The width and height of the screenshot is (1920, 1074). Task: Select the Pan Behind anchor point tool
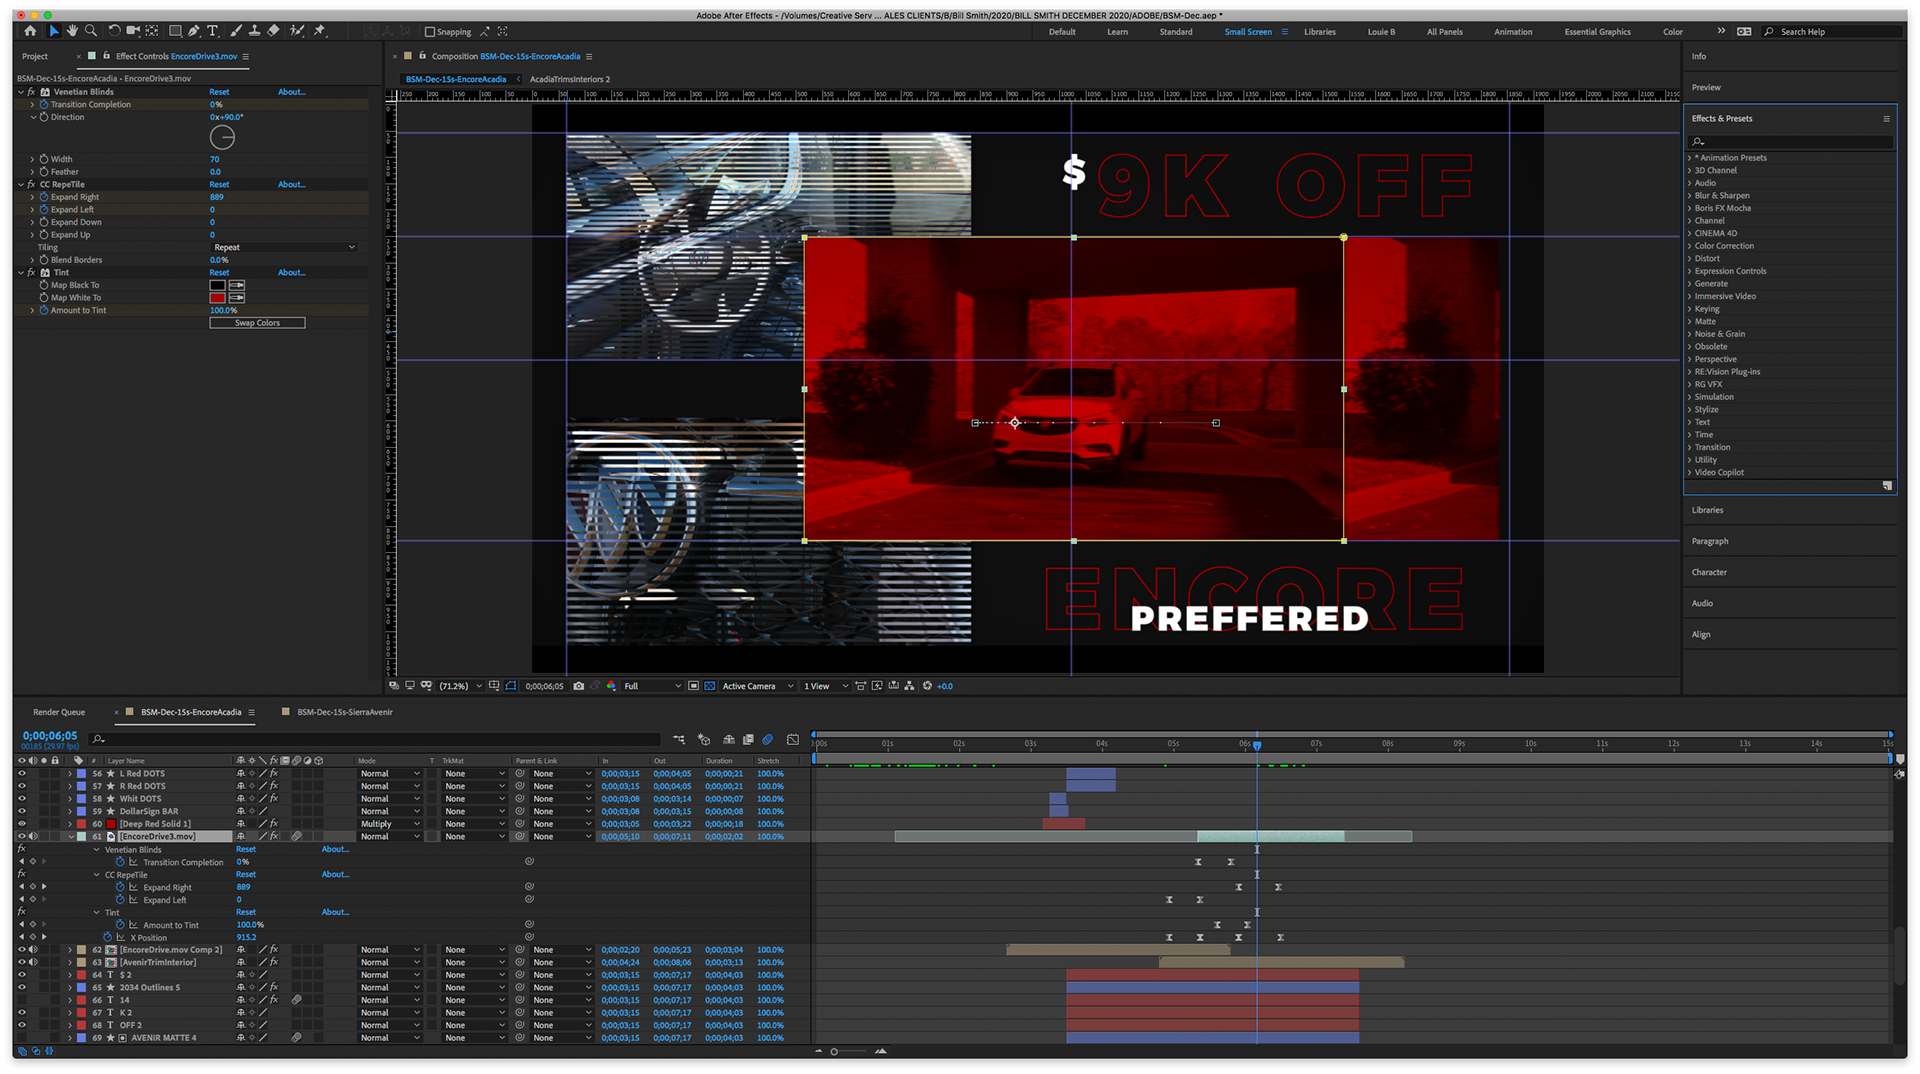152,31
